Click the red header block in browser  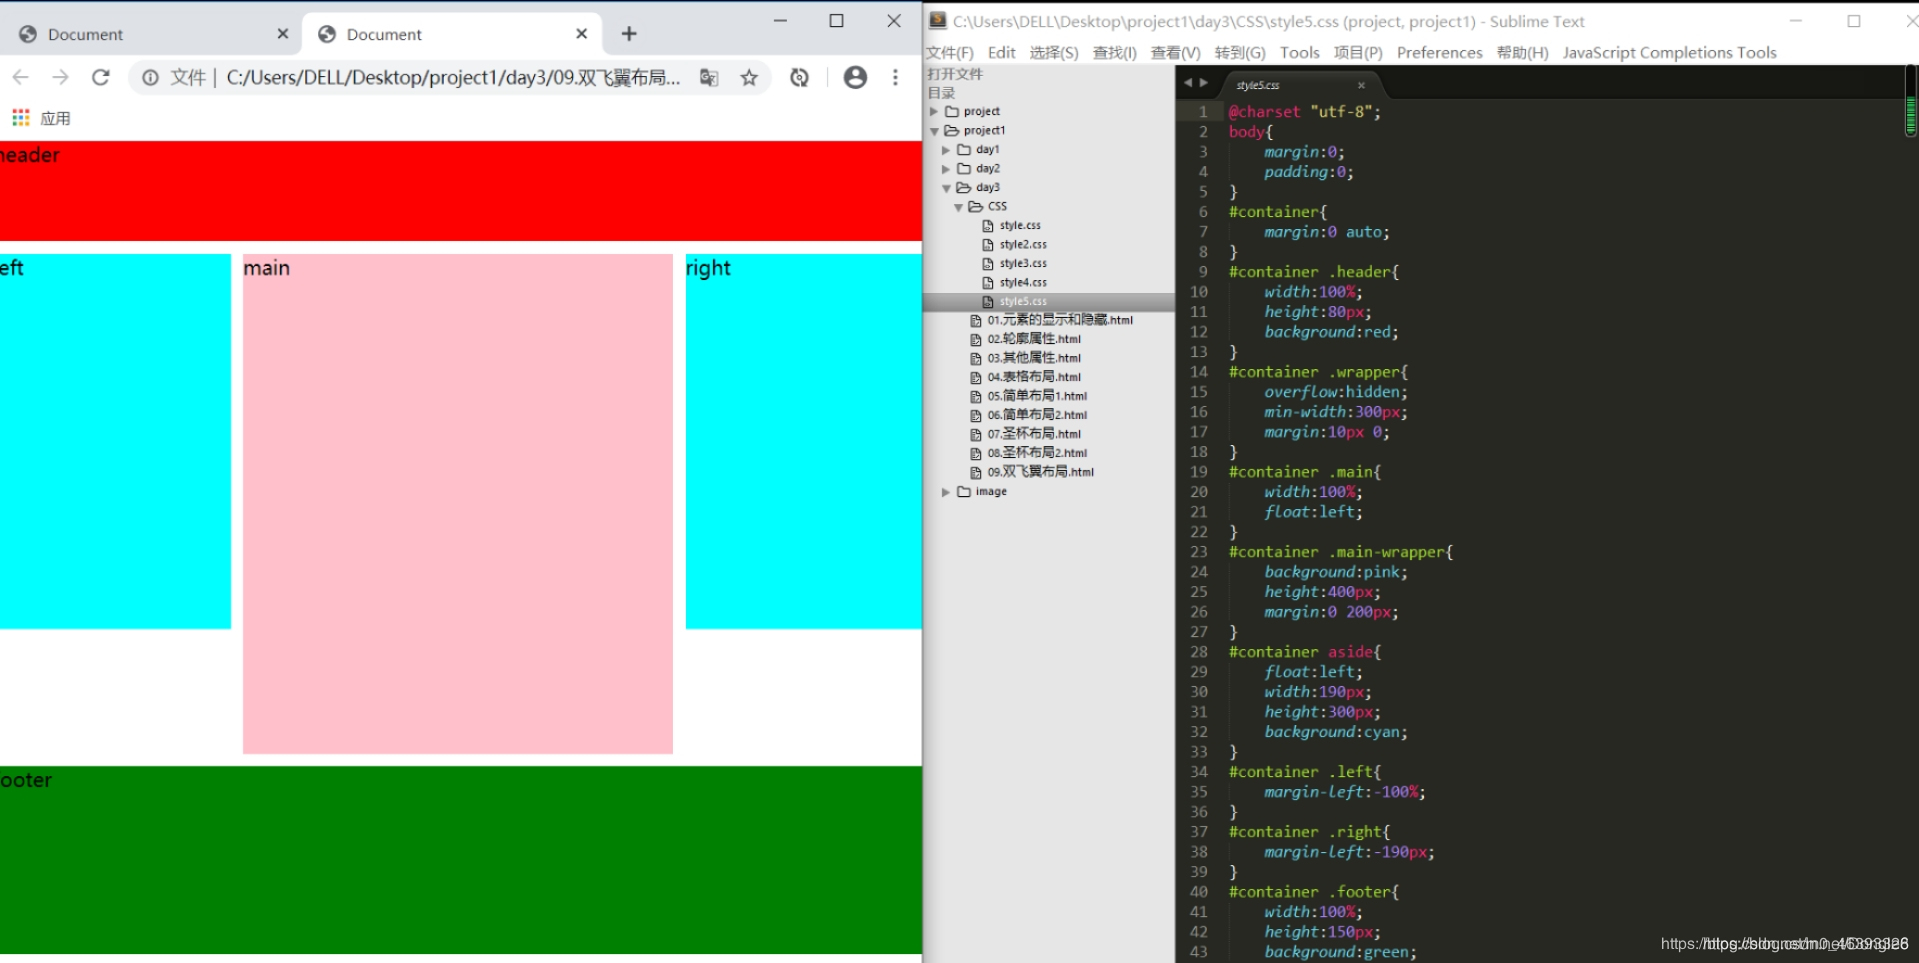coord(461,191)
